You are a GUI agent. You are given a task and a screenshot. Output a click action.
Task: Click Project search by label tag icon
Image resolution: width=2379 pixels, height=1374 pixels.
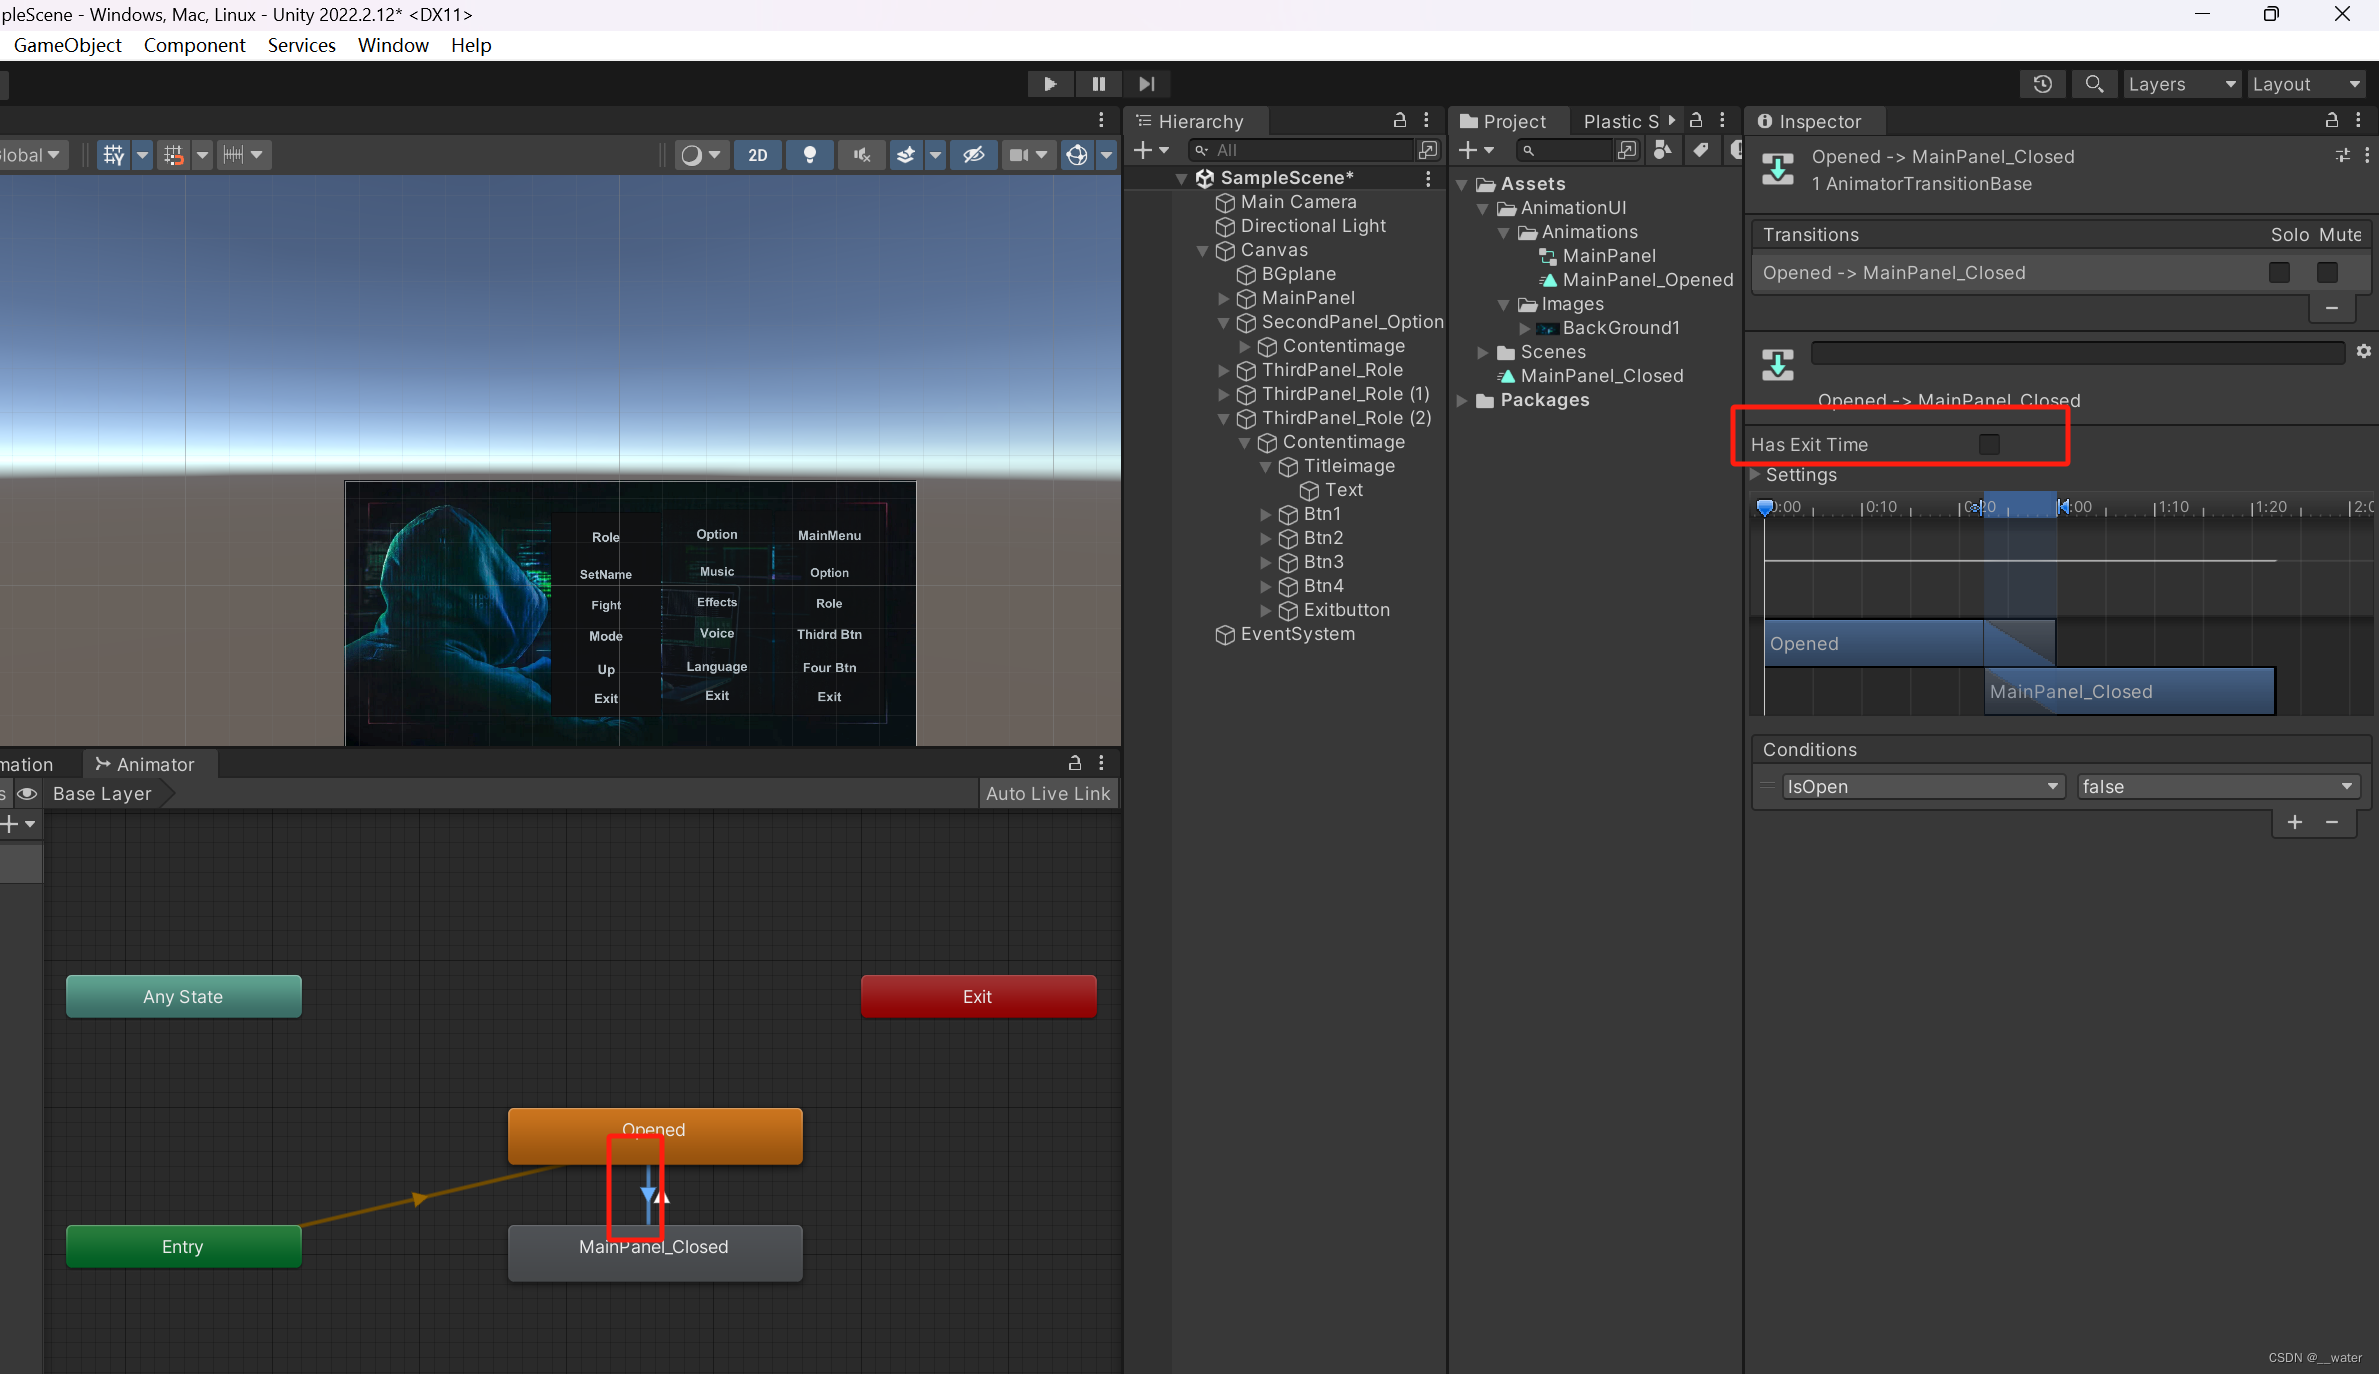1700,150
